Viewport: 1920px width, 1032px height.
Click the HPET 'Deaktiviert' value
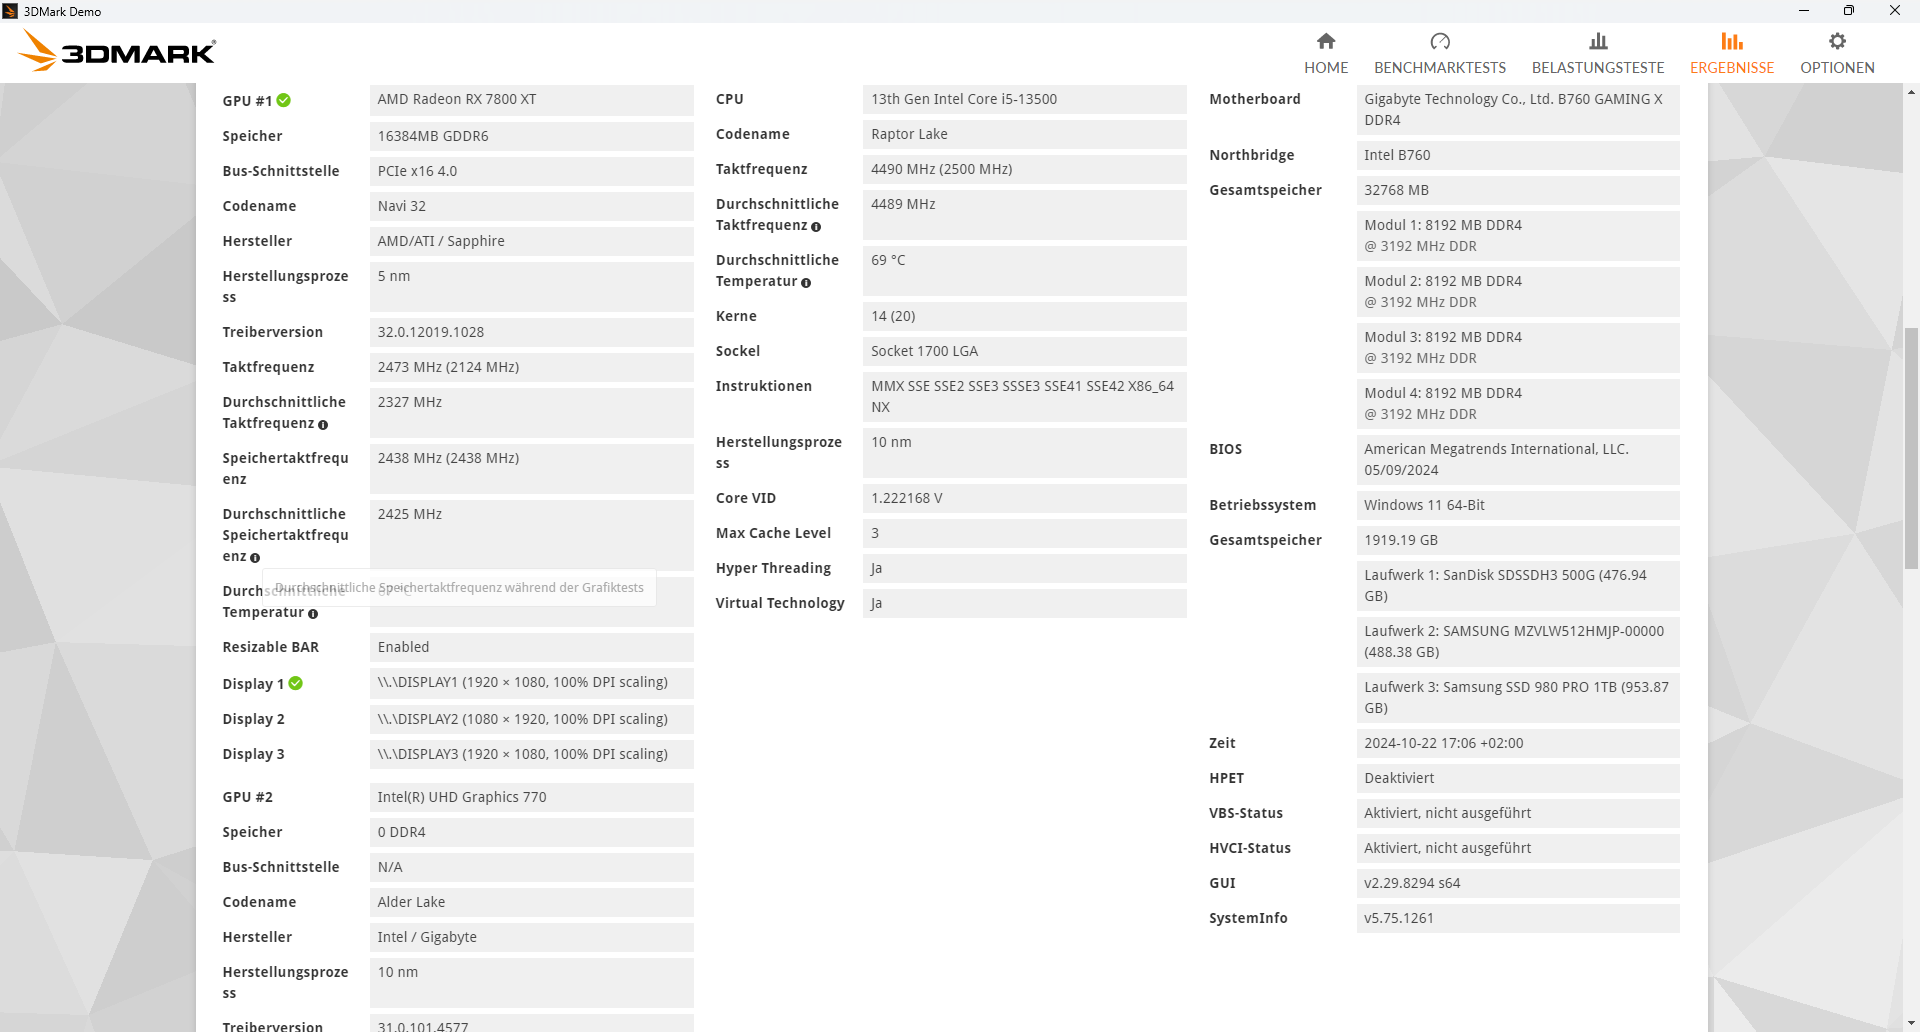click(x=1518, y=778)
